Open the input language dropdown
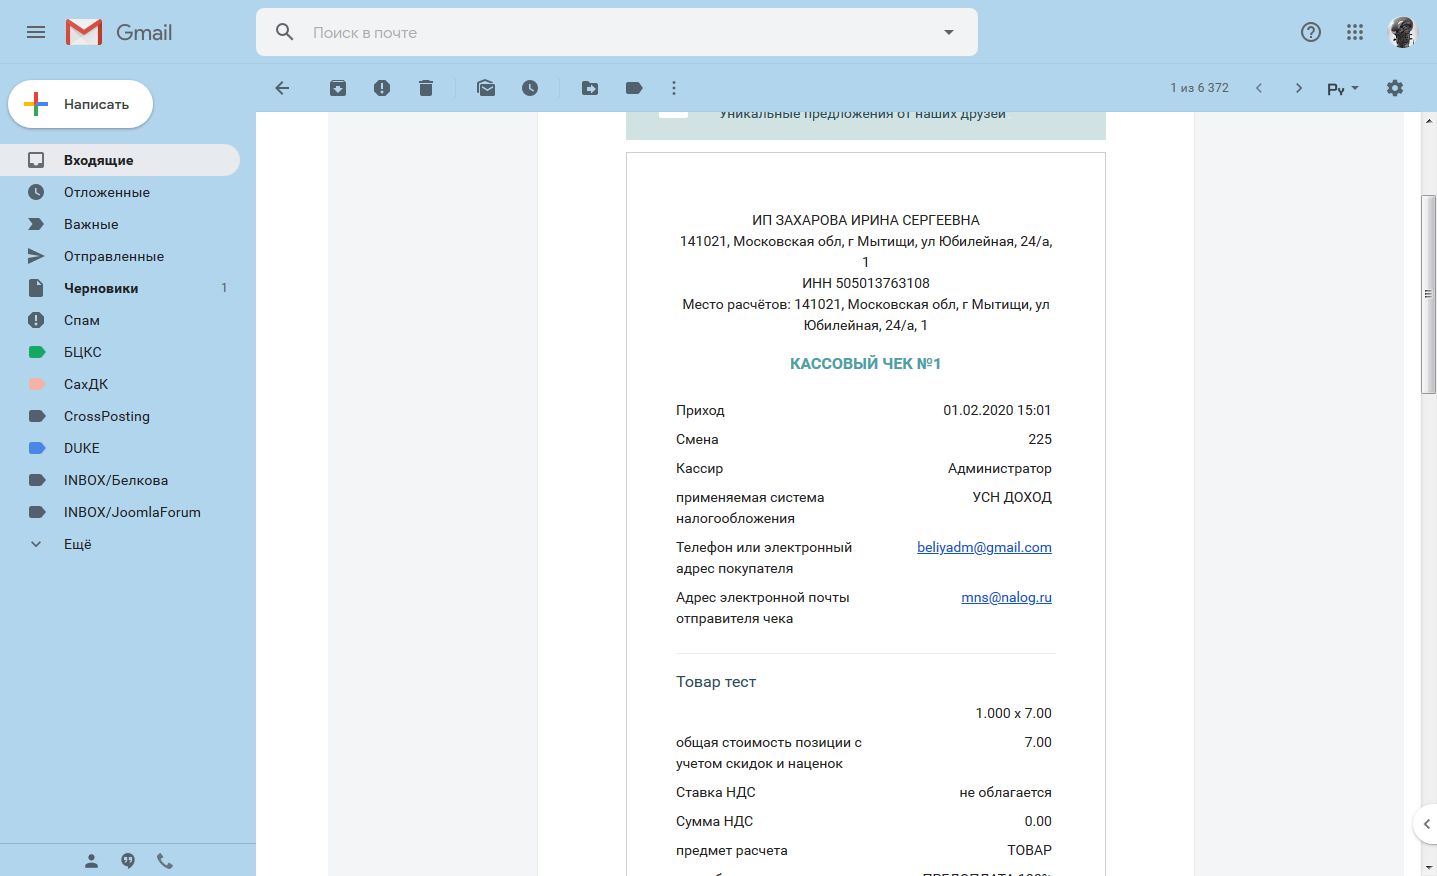 (x=1343, y=88)
